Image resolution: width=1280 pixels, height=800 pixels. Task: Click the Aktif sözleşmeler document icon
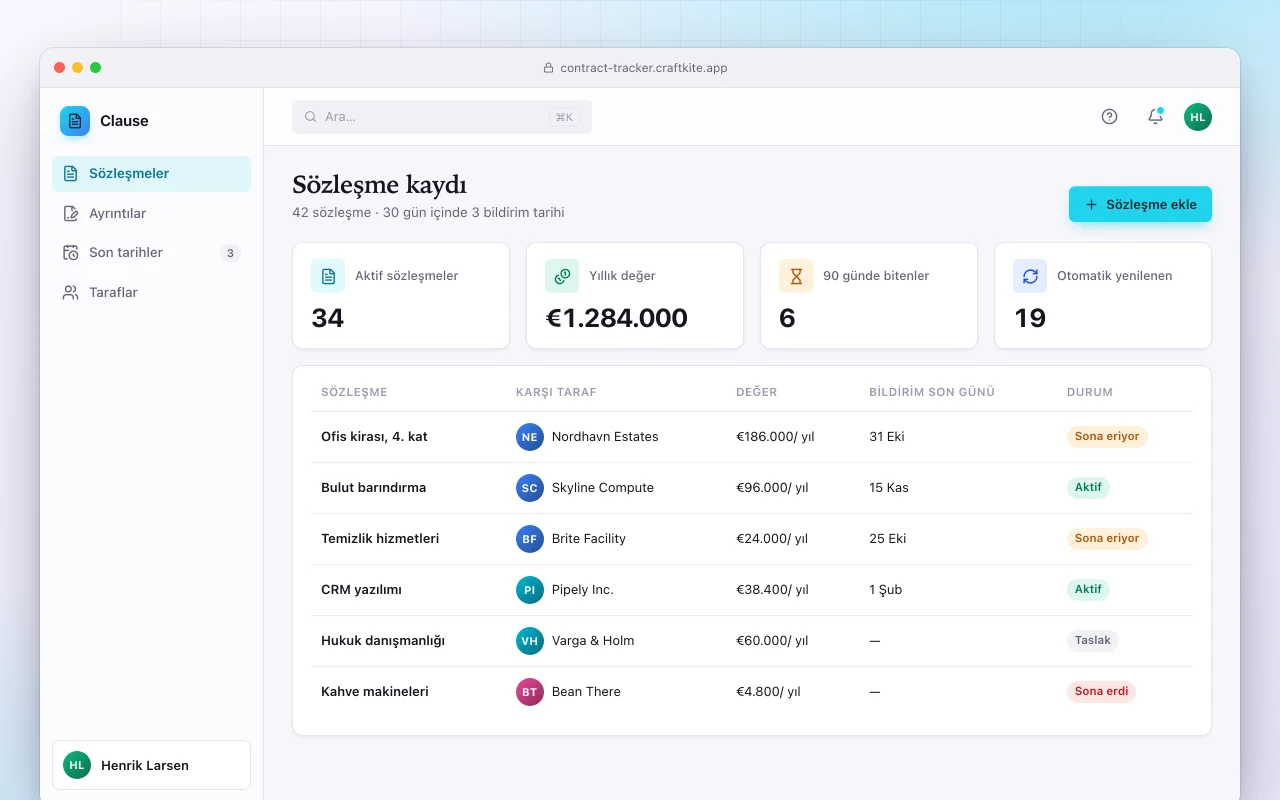[x=328, y=276]
